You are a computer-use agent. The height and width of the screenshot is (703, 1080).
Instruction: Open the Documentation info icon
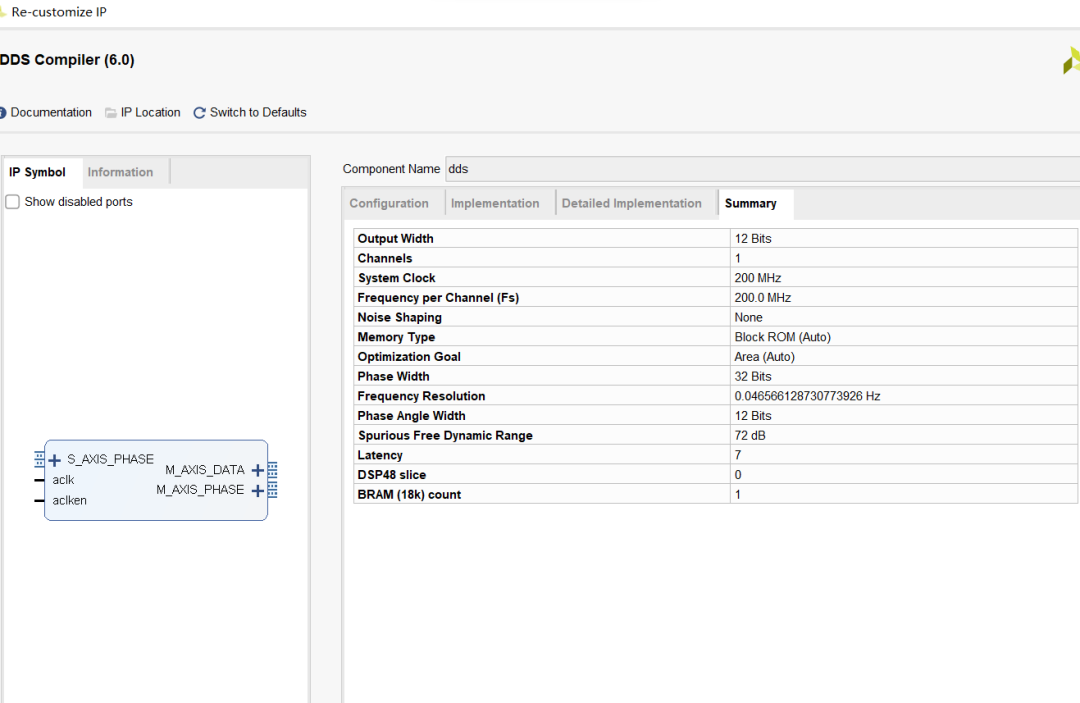click(x=2, y=112)
